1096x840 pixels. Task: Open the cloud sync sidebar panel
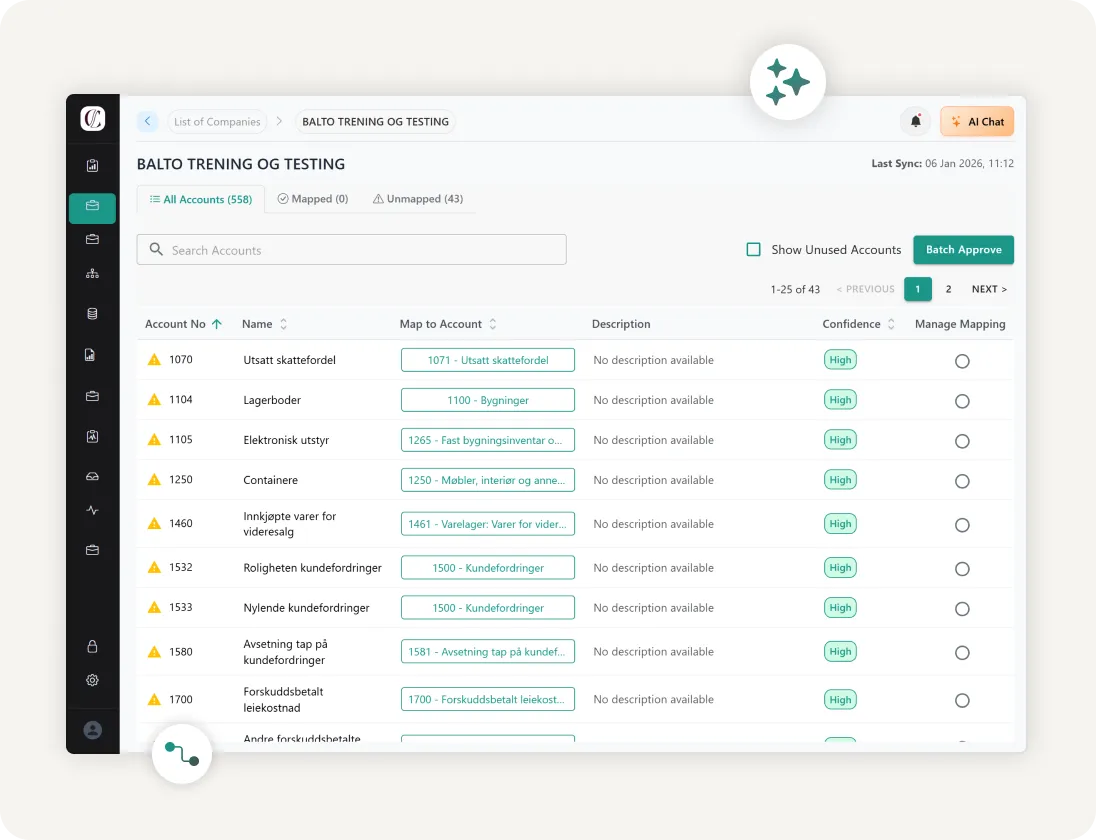tap(92, 476)
